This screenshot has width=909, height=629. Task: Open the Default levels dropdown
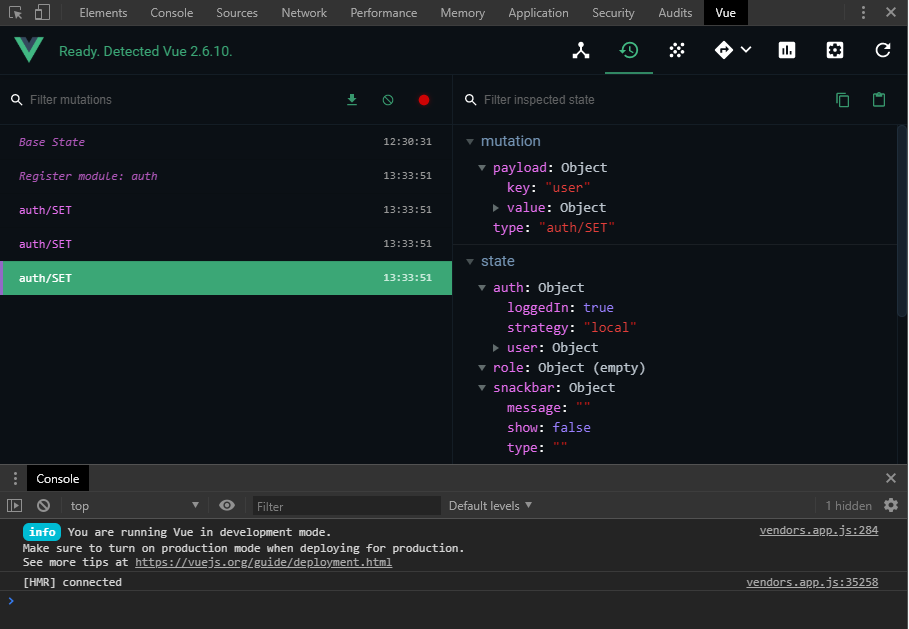490,506
